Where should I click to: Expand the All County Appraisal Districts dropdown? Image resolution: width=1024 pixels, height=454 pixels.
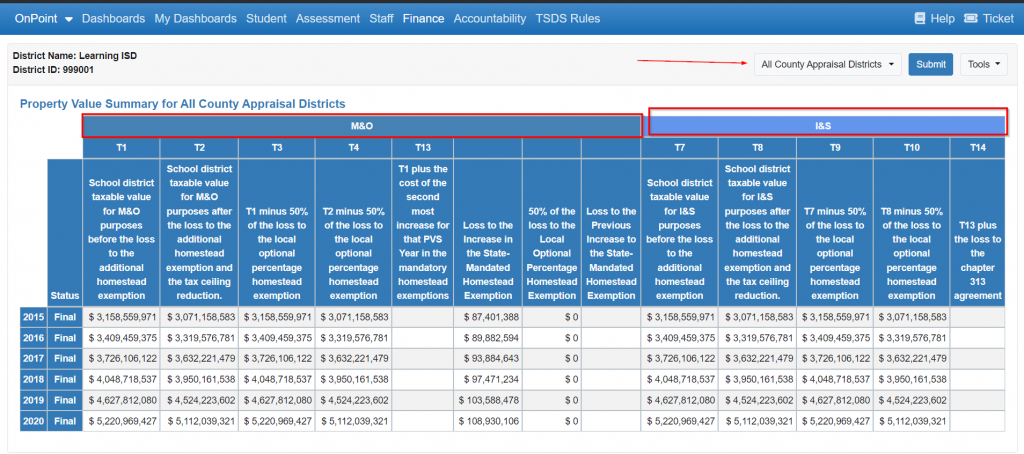pyautogui.click(x=827, y=65)
